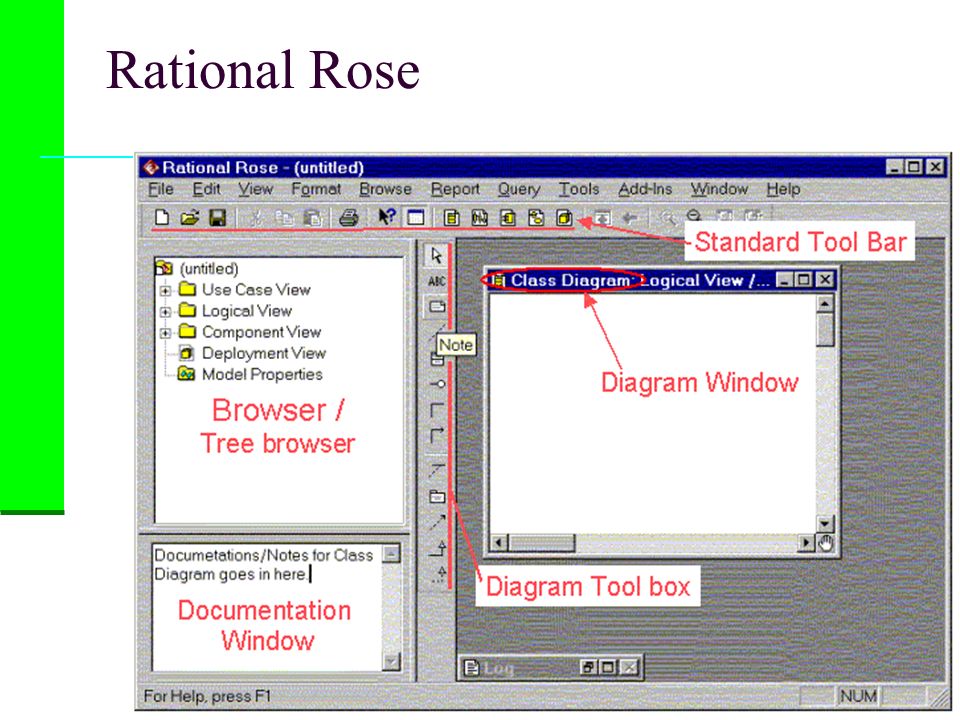Click inside the documentation text field

(x=268, y=607)
